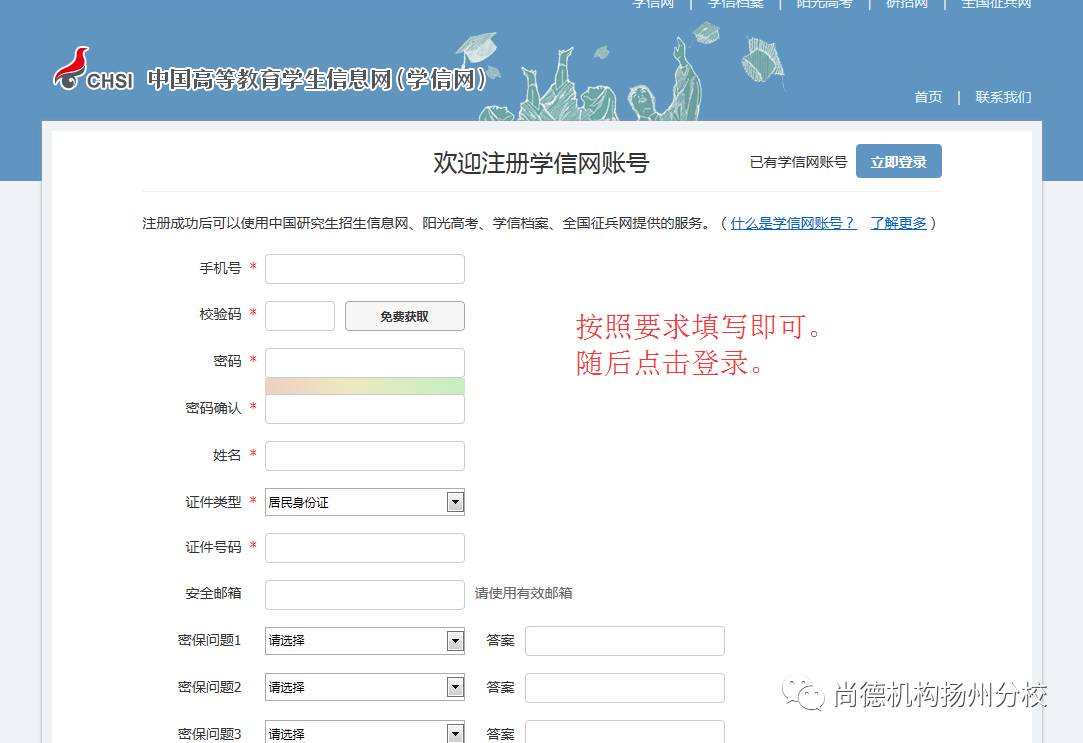Open the 什么是学信网账号？ link
Screen dimensions: 1083x743
coord(793,223)
